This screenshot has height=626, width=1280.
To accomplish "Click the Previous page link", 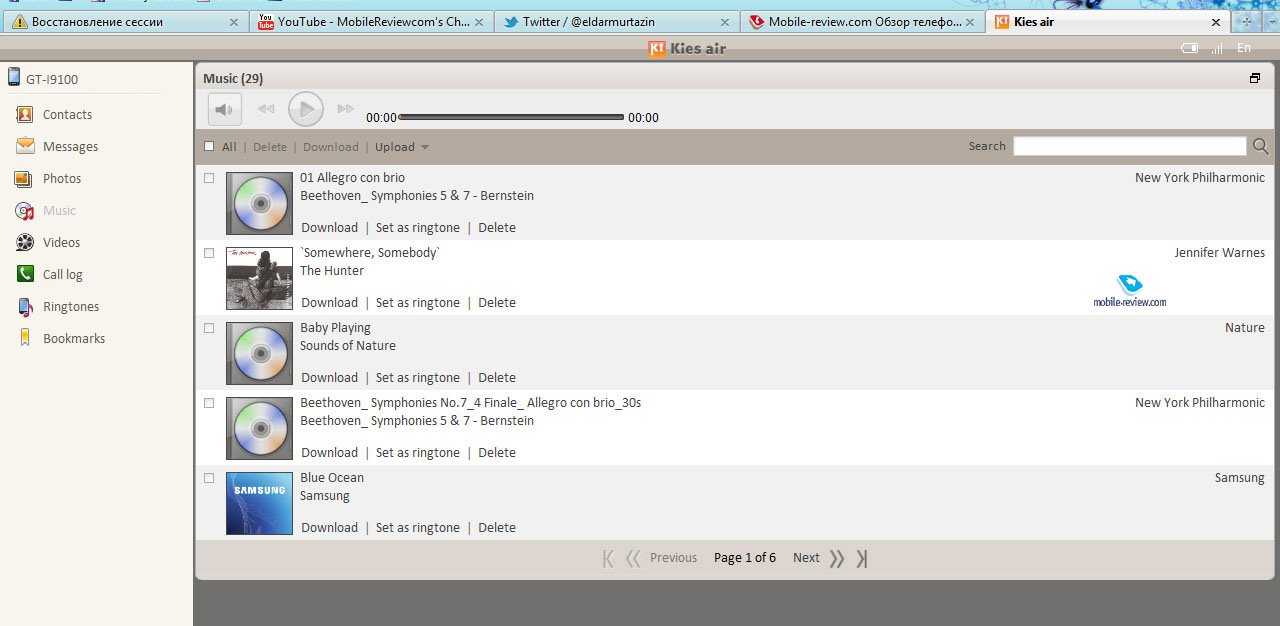I will click(673, 558).
